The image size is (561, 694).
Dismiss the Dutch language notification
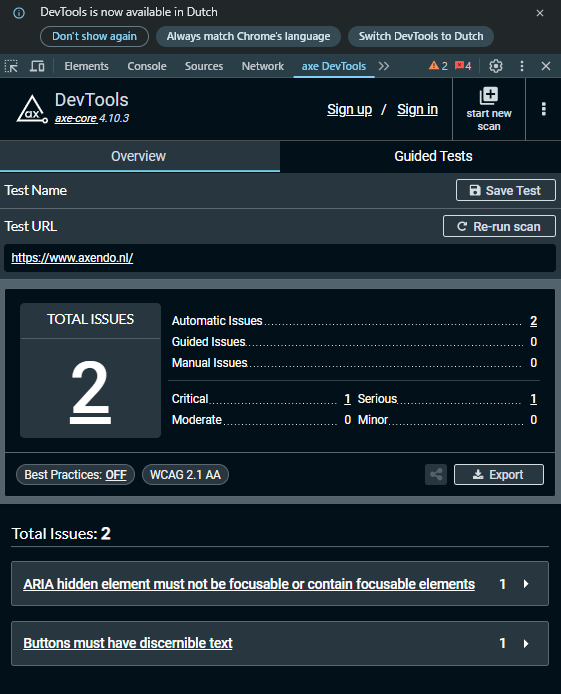(540, 13)
